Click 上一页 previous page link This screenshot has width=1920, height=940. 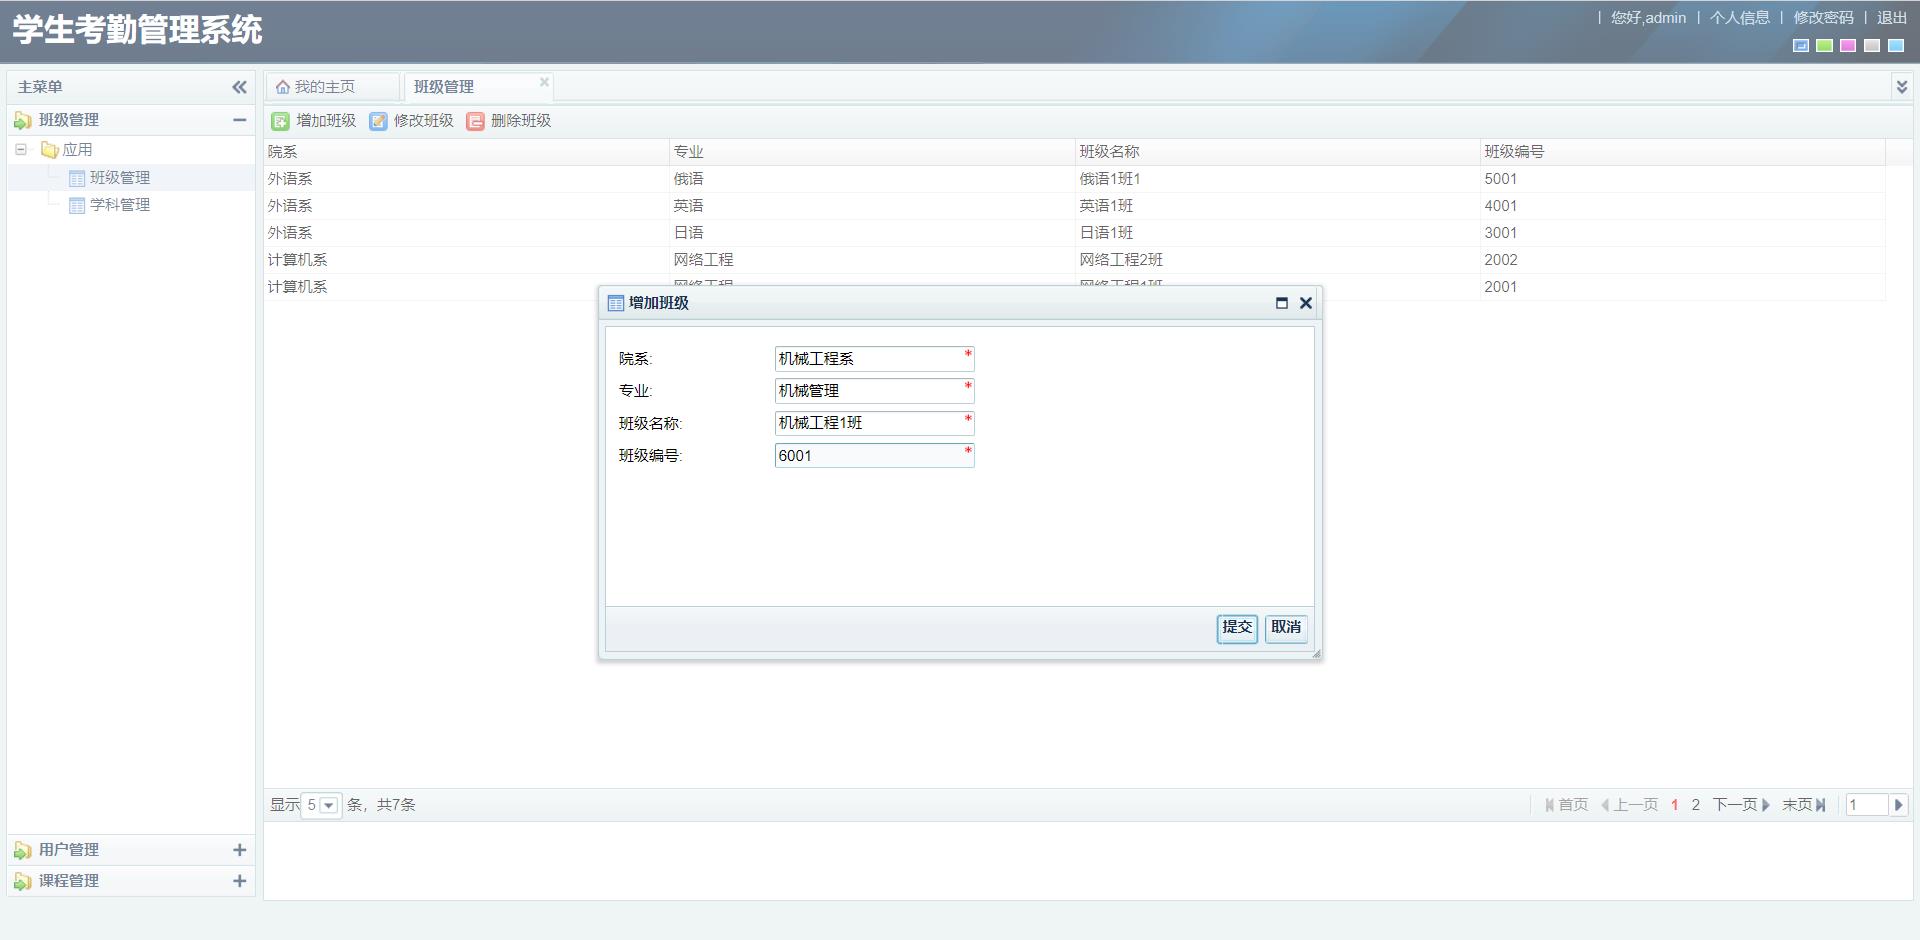pyautogui.click(x=1629, y=805)
